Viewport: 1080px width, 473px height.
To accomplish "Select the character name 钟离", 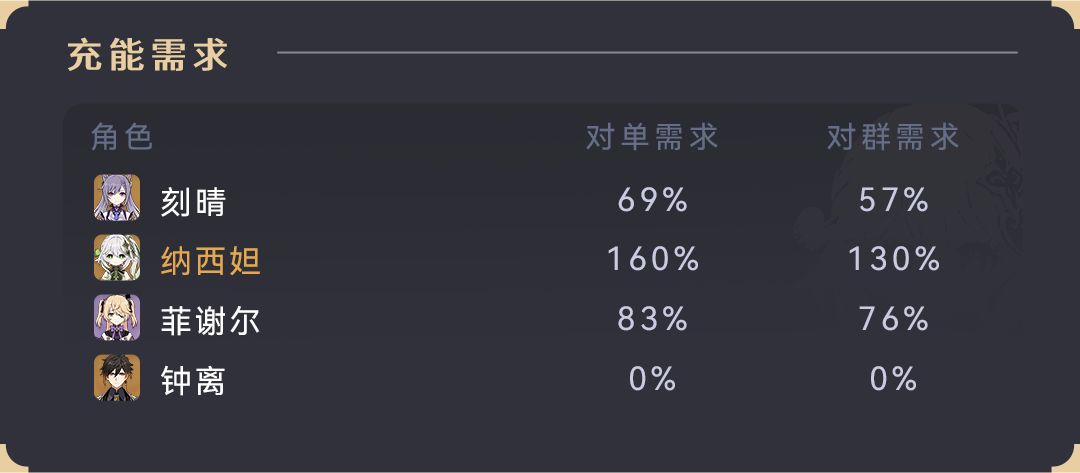I will (193, 380).
